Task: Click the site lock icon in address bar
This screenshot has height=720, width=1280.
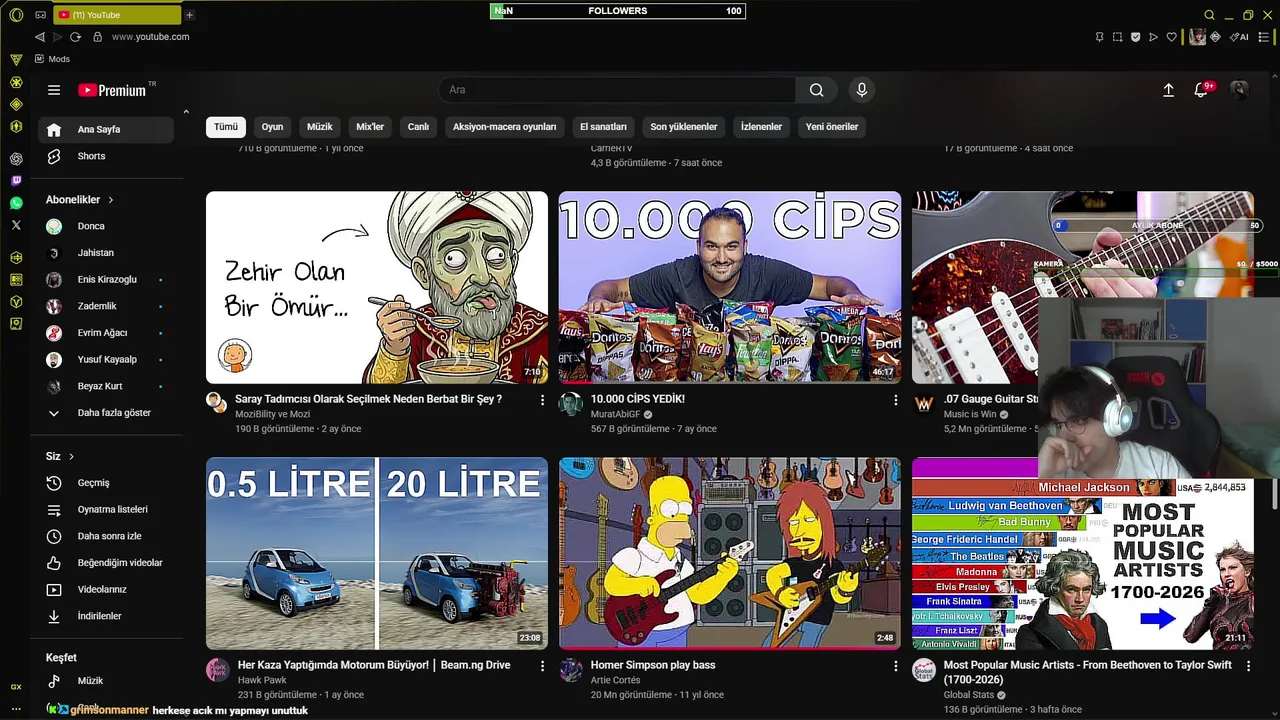Action: point(97,37)
